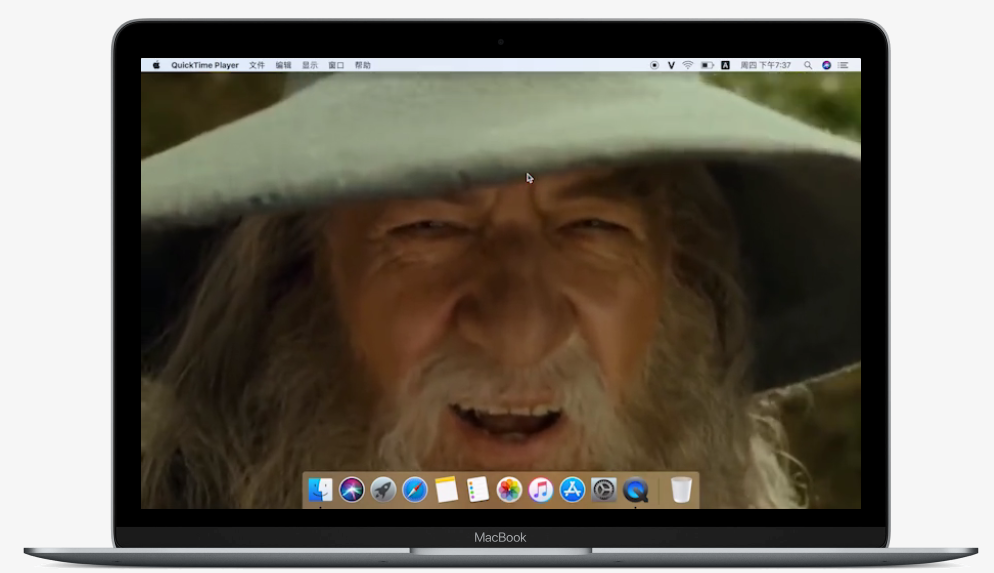Open App Store from the Dock

tap(572, 489)
